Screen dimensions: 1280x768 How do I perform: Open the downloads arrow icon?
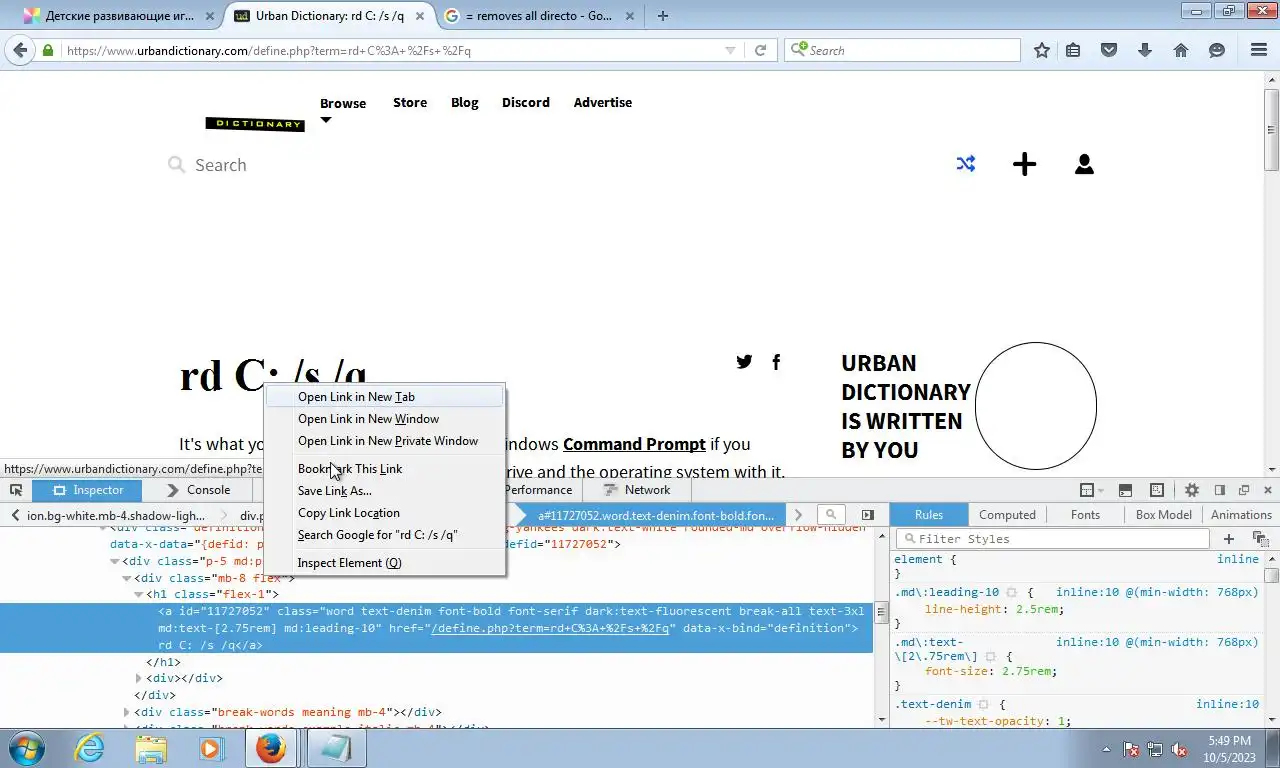(x=1145, y=50)
